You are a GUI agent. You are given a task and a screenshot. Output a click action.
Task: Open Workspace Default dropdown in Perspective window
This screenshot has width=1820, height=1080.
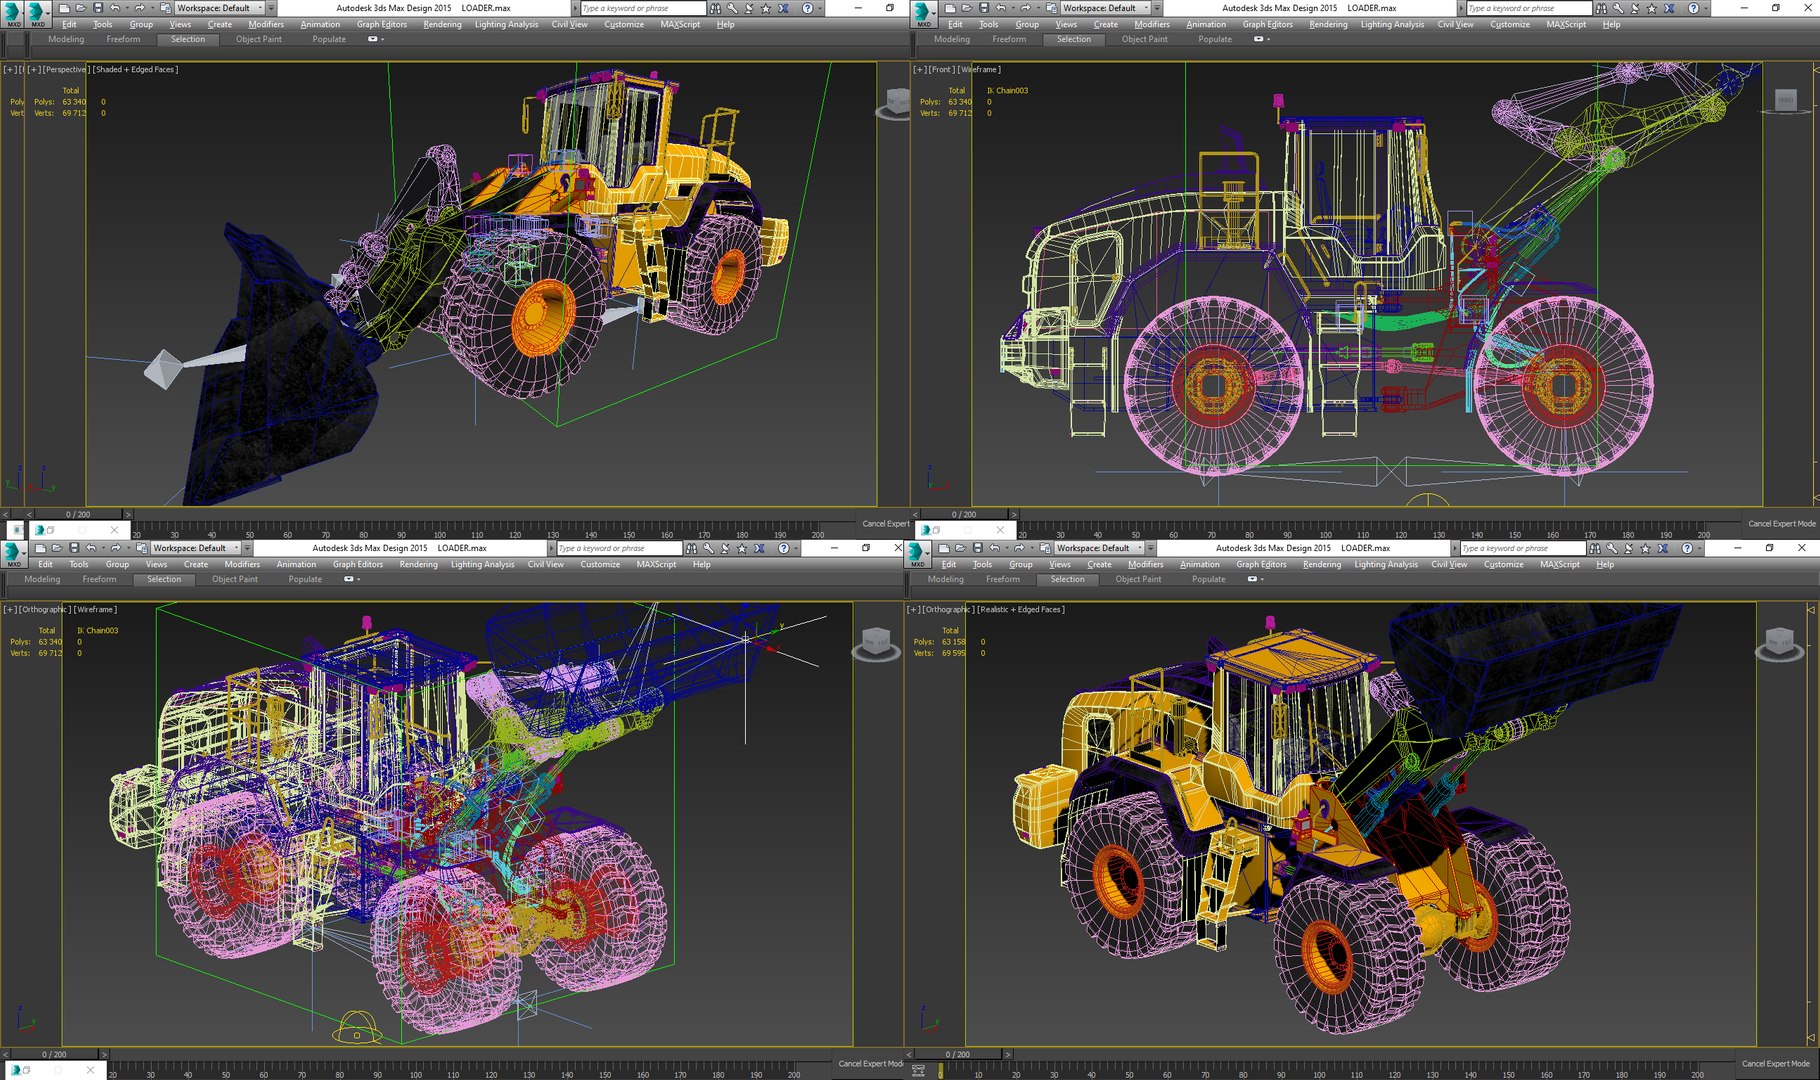(x=219, y=8)
